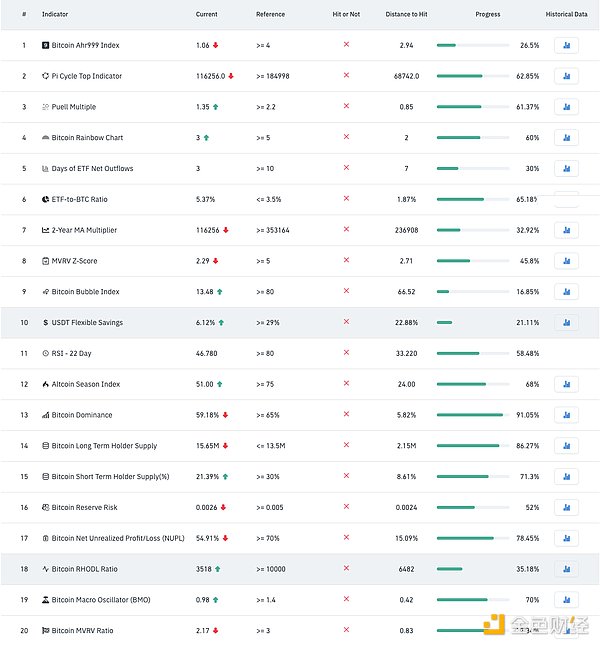Open historical data chart for Bitcoin Long Term Holder Supply
Viewport: 600px width, 646px height.
pos(566,446)
